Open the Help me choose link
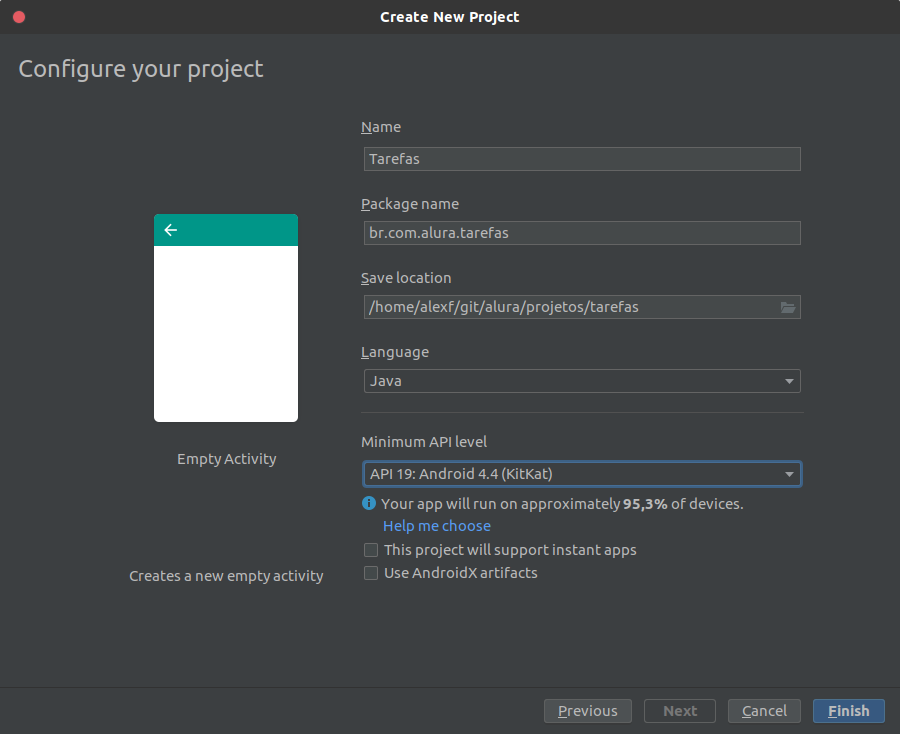The image size is (900, 734). point(437,526)
